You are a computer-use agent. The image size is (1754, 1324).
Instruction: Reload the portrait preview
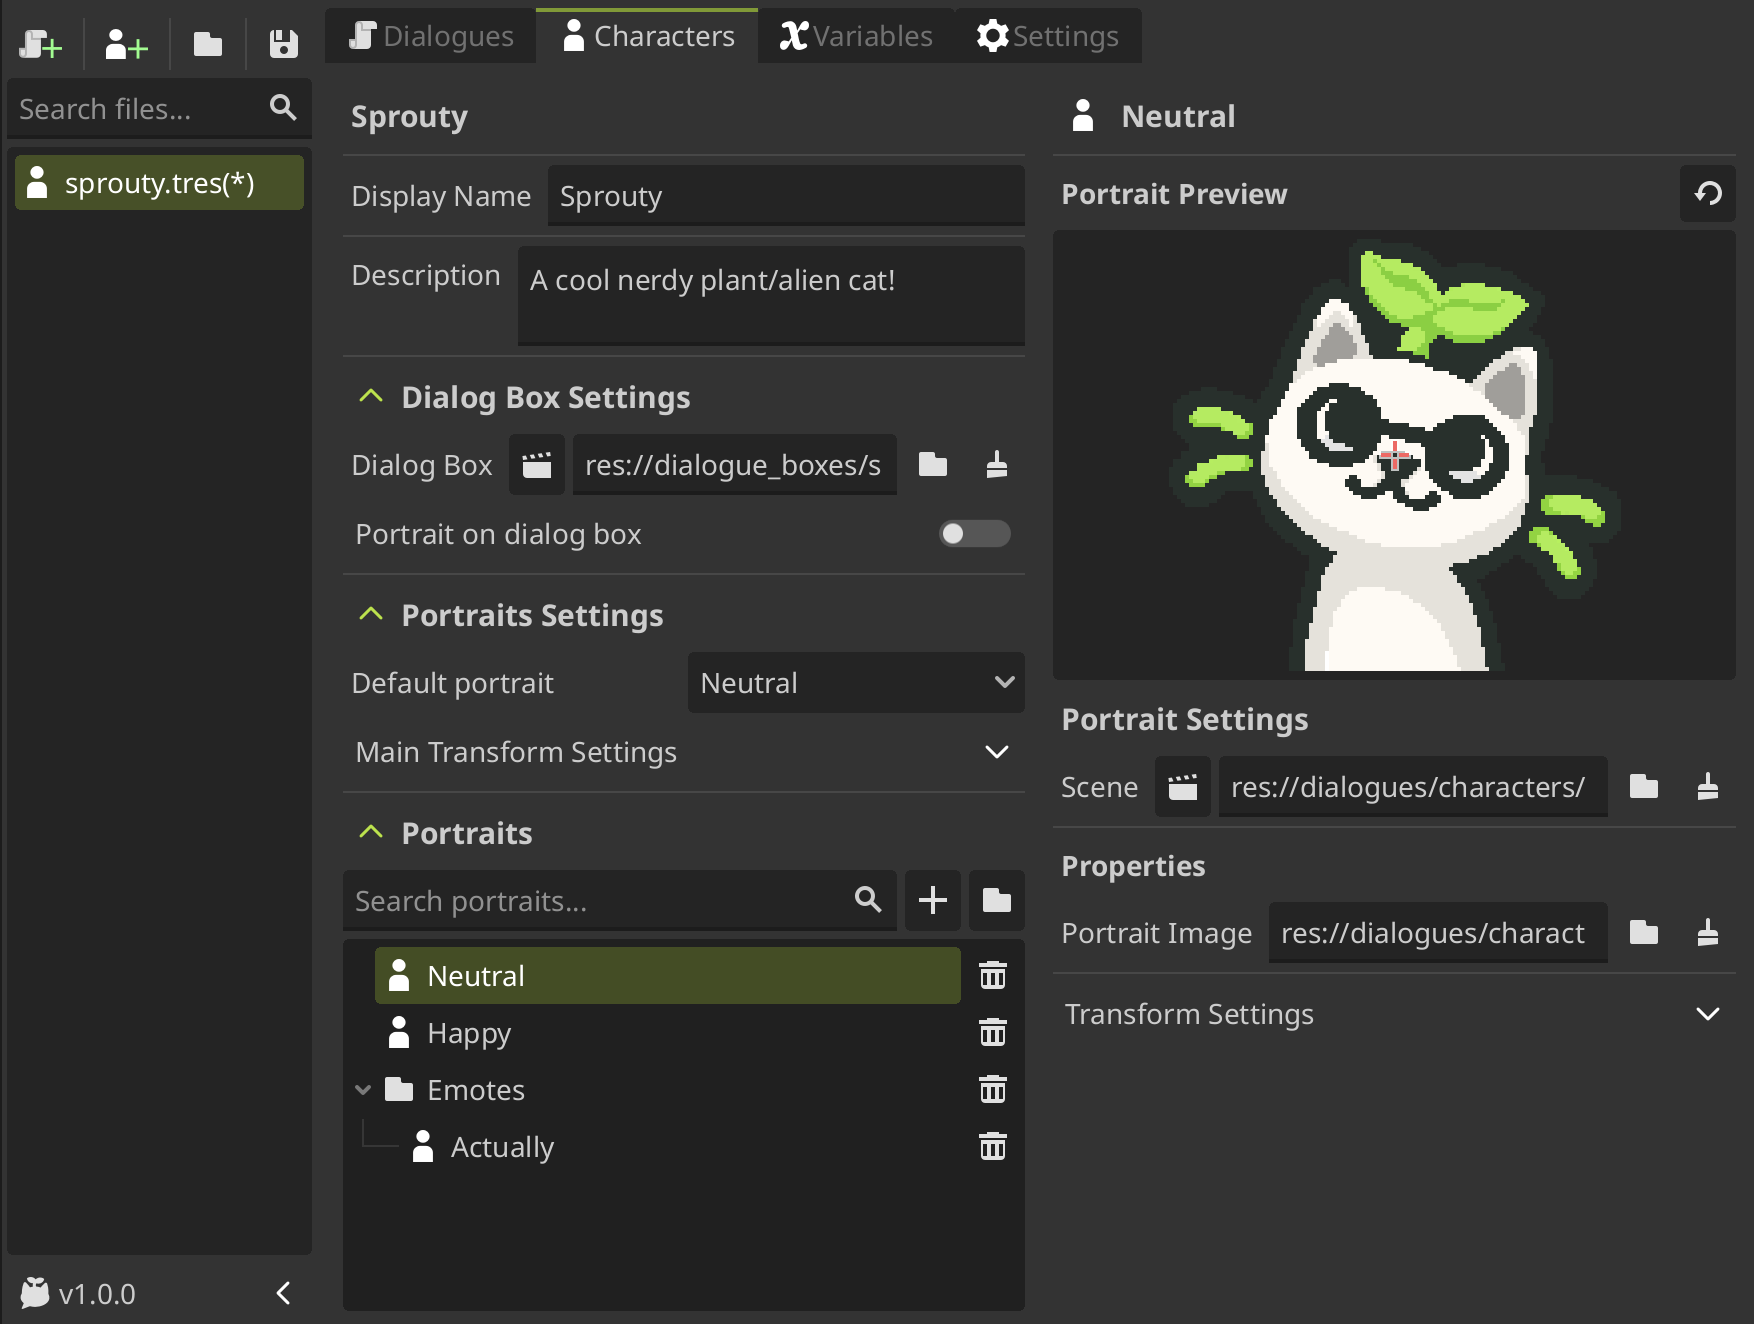pos(1708,193)
